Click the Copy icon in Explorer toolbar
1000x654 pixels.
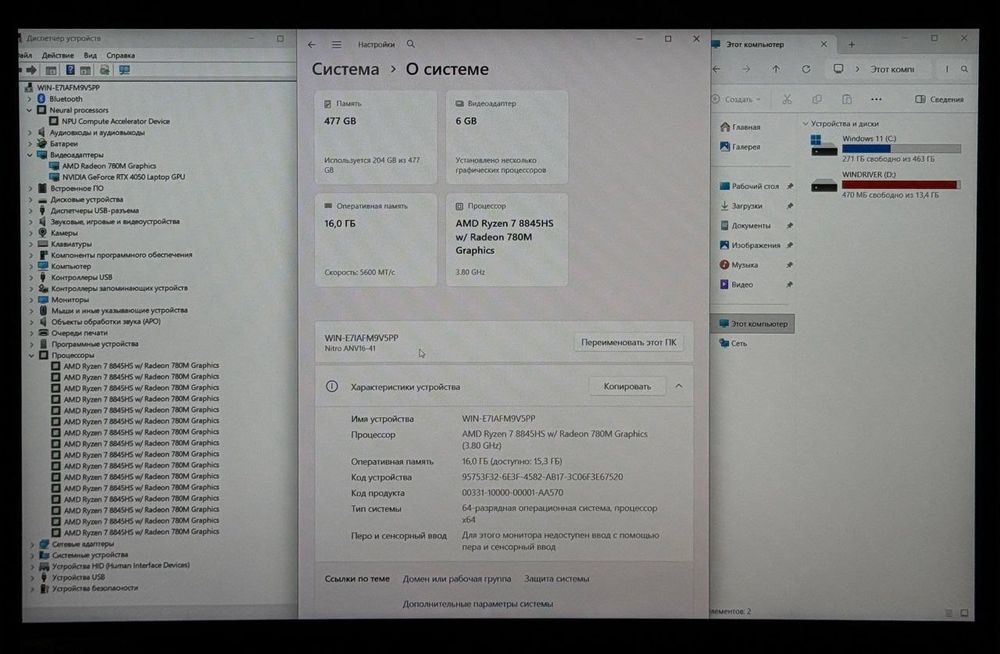click(817, 99)
